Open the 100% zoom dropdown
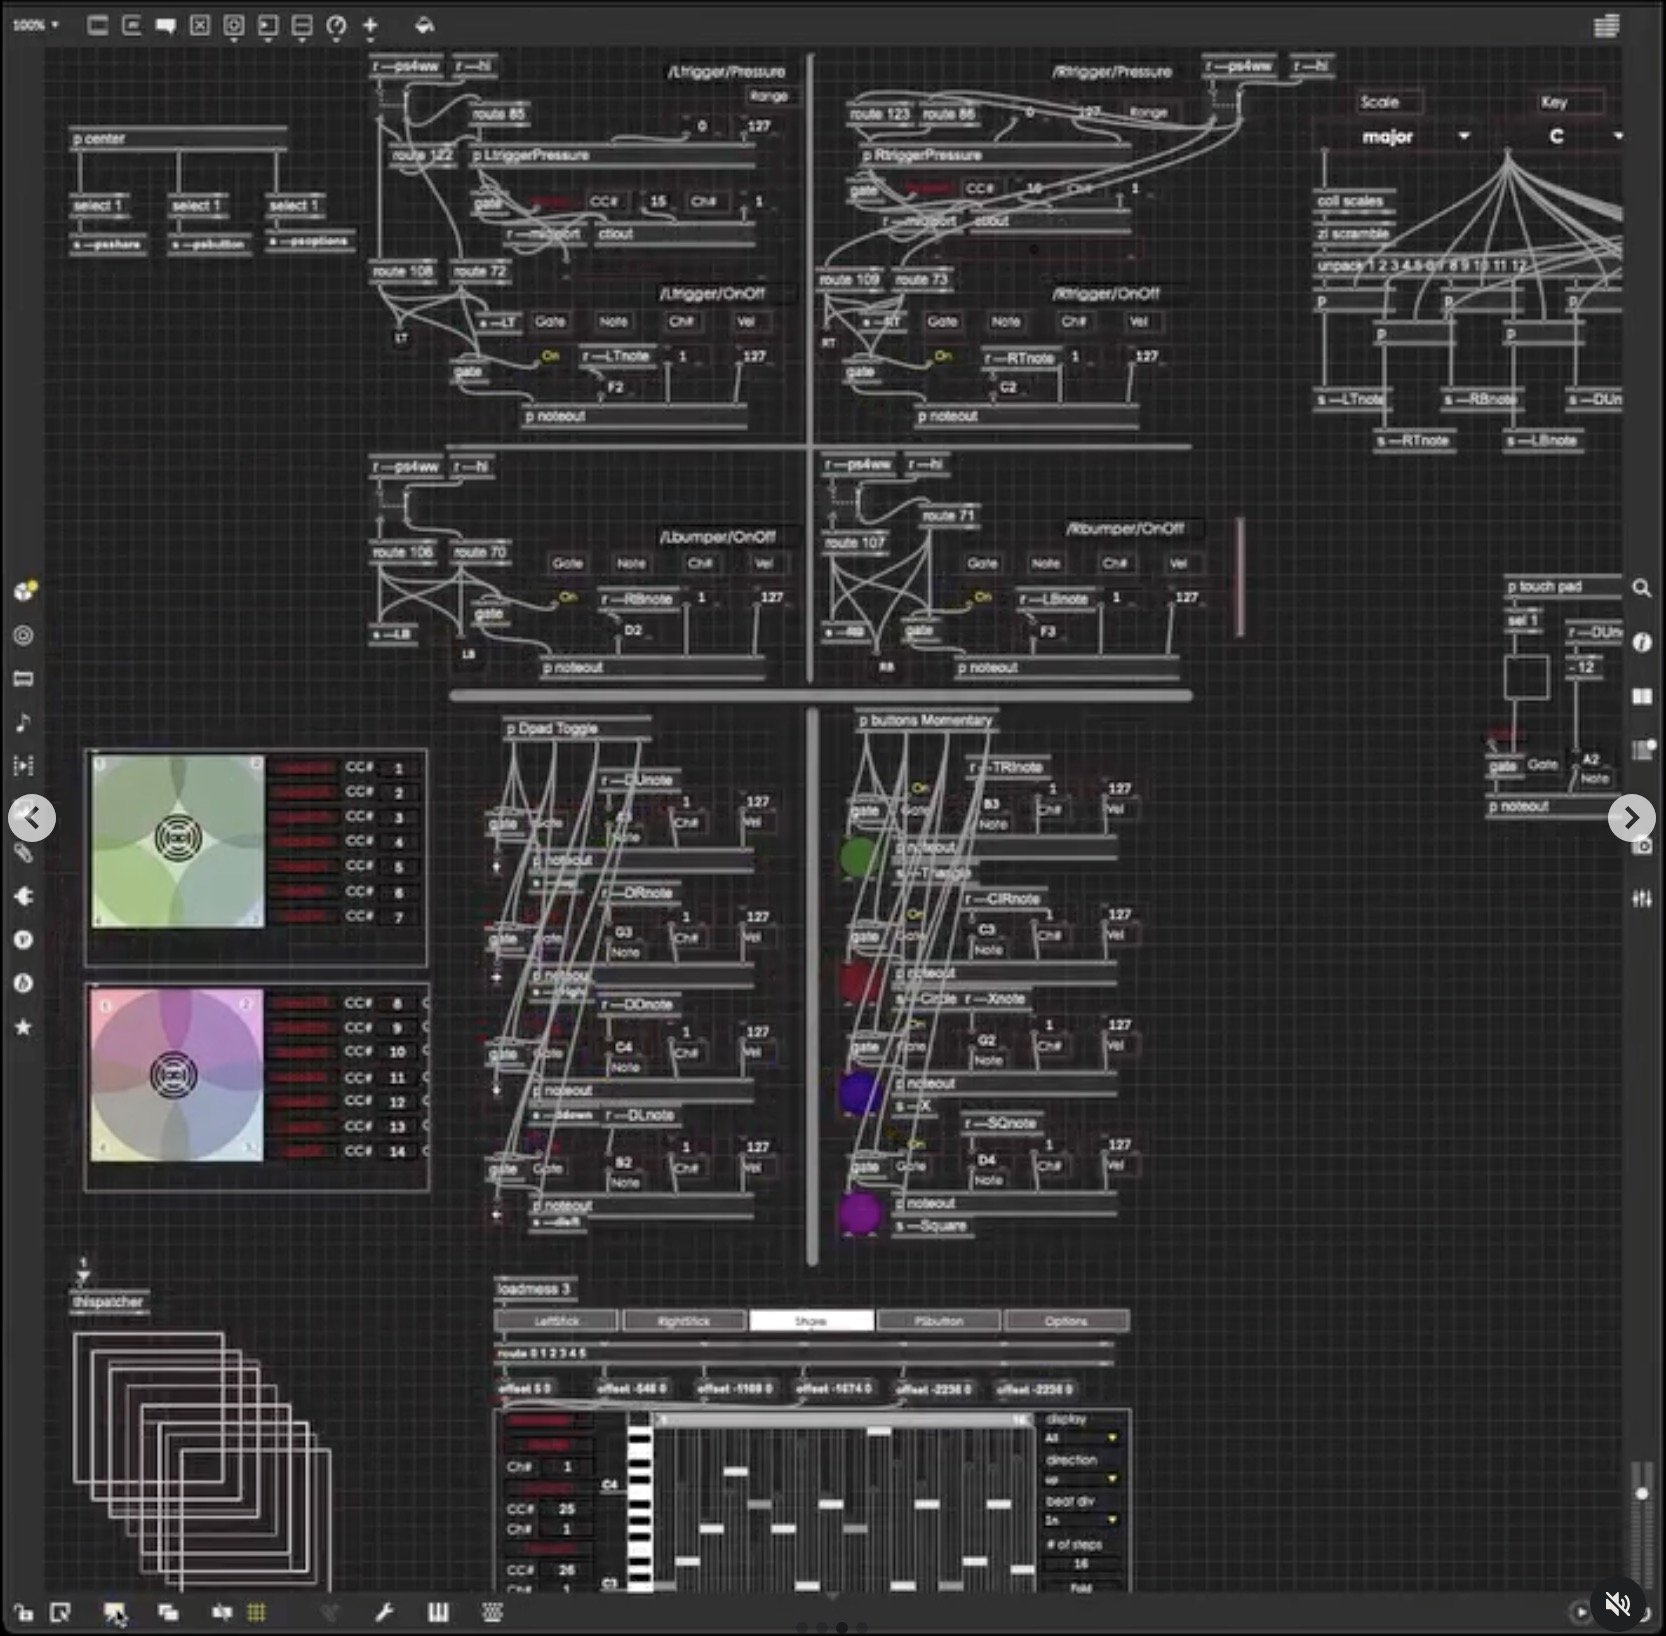Image resolution: width=1666 pixels, height=1636 pixels. pyautogui.click(x=36, y=25)
